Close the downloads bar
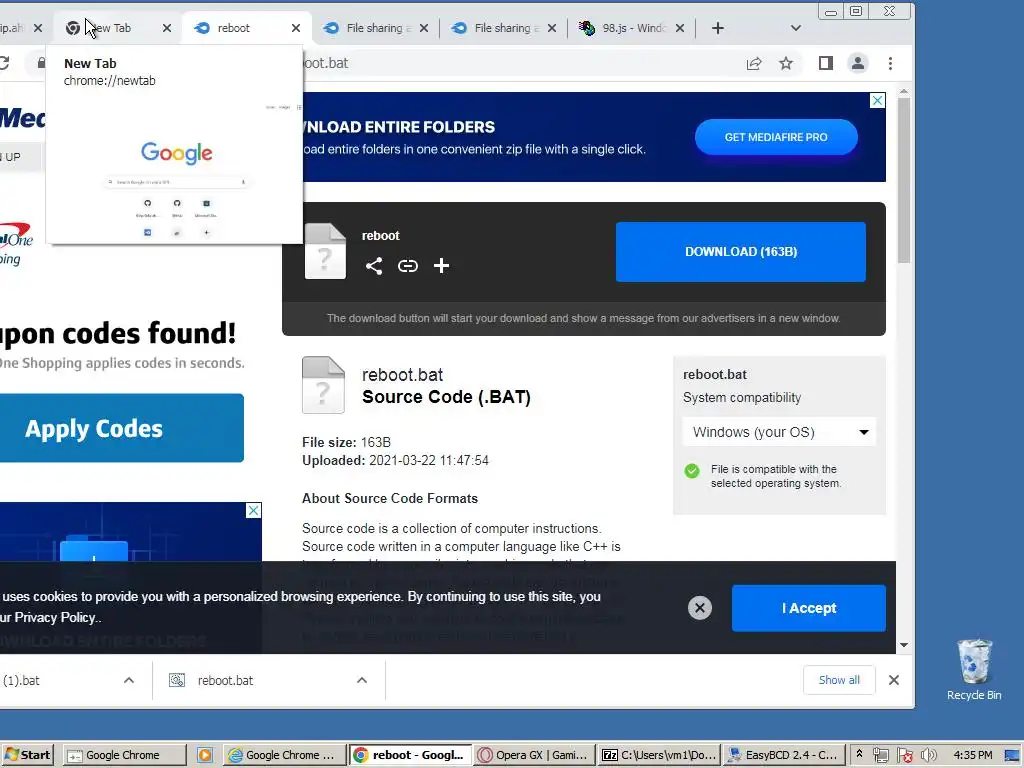This screenshot has height=768, width=1024. pyautogui.click(x=894, y=680)
